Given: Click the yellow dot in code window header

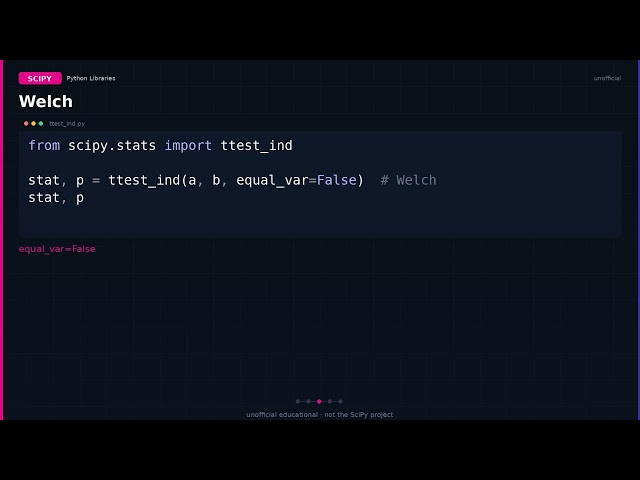Looking at the screenshot, I should pyautogui.click(x=33, y=123).
